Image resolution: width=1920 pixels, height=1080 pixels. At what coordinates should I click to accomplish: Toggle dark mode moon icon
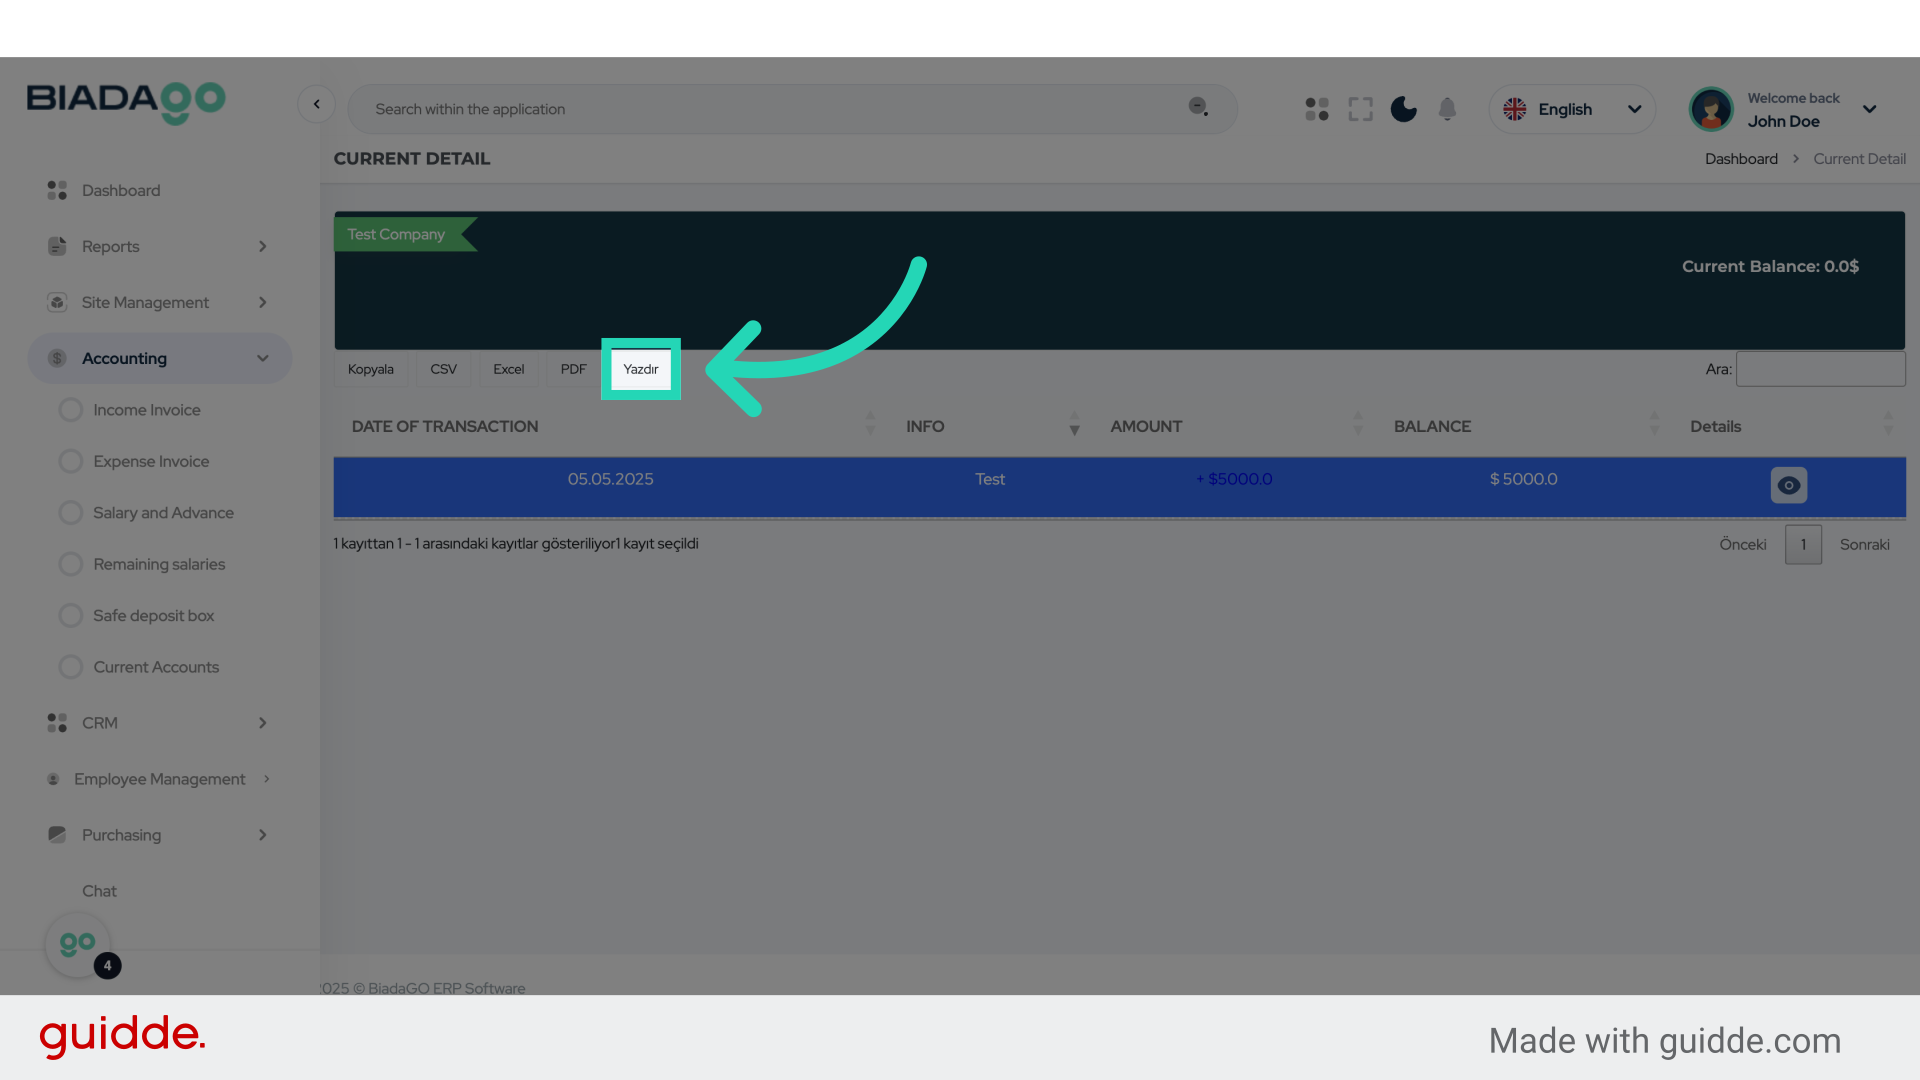[x=1403, y=109]
